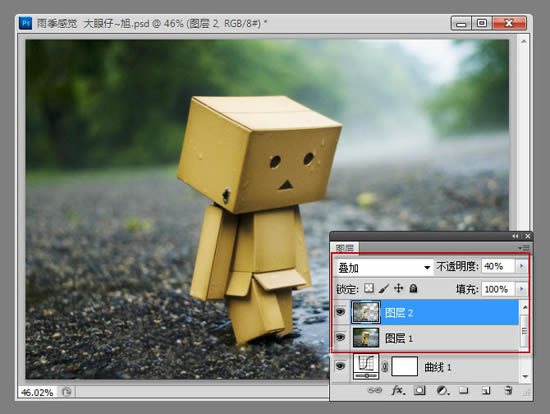Click document vertical scroll up arrow

click(523, 42)
